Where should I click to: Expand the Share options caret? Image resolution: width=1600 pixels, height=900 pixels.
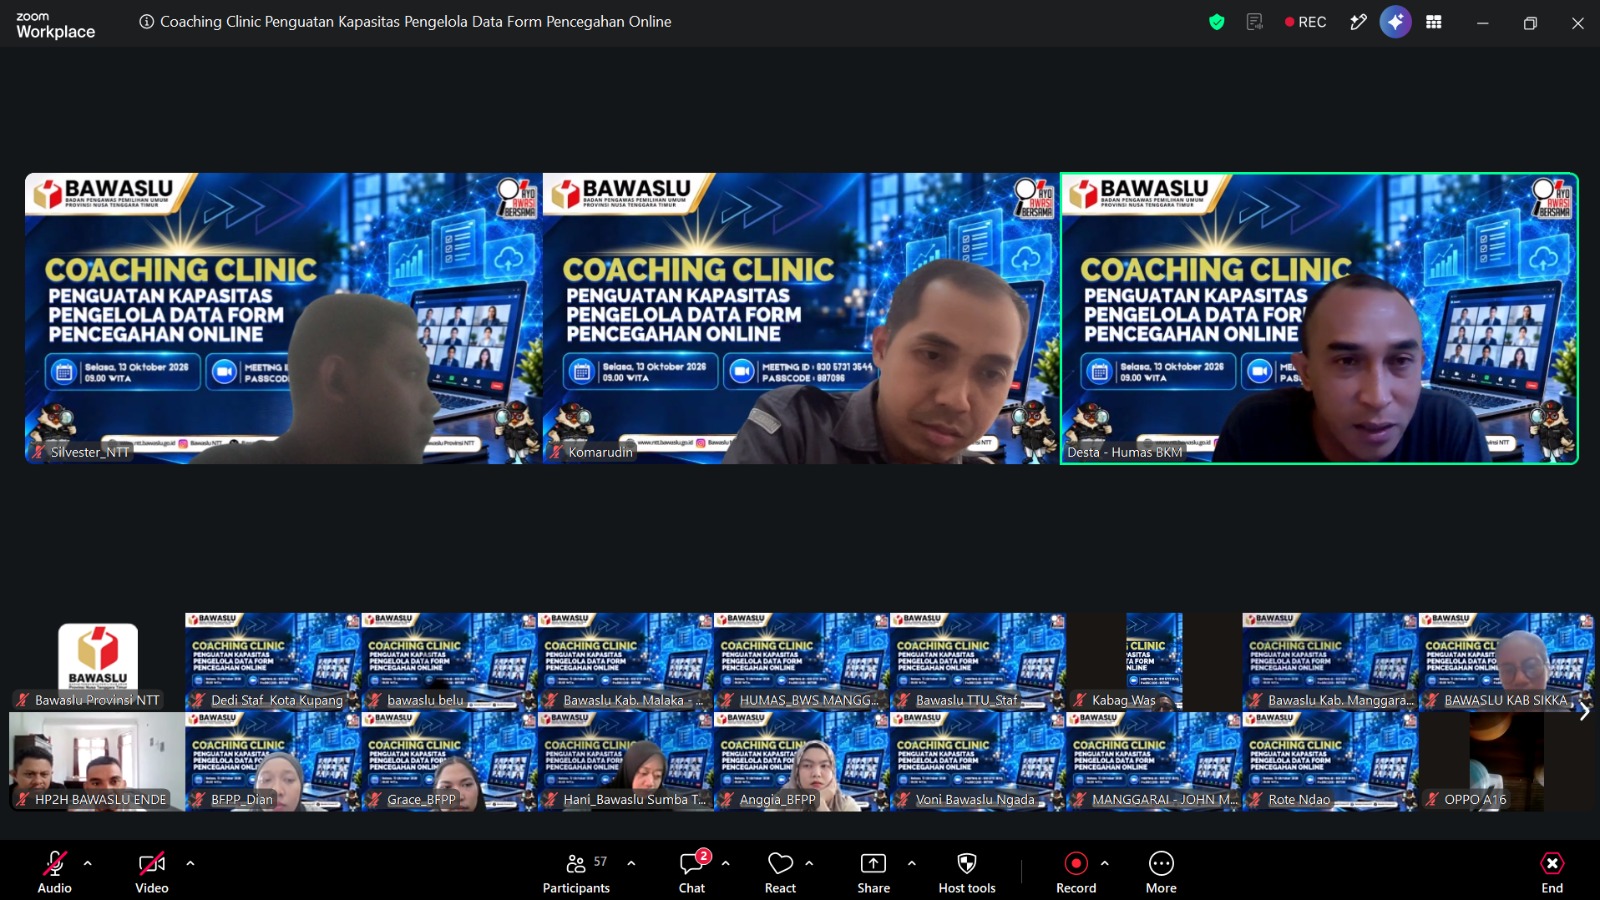[x=911, y=863]
